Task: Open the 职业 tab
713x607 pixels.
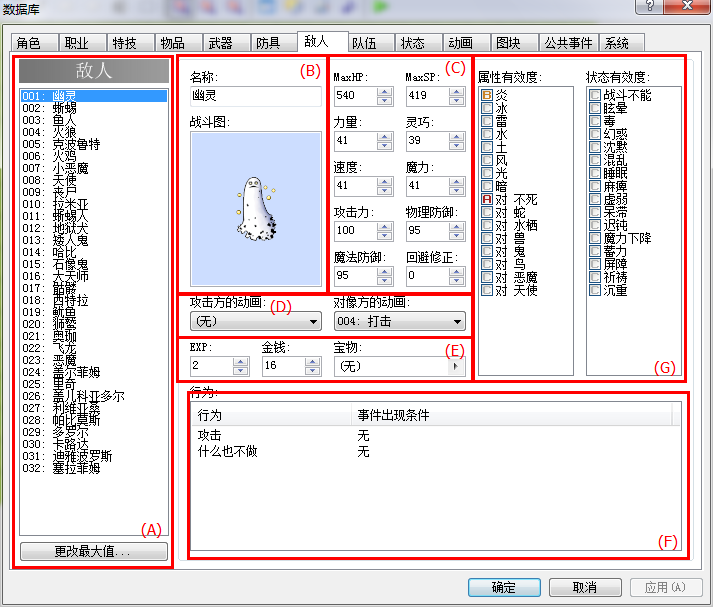Action: [x=82, y=43]
